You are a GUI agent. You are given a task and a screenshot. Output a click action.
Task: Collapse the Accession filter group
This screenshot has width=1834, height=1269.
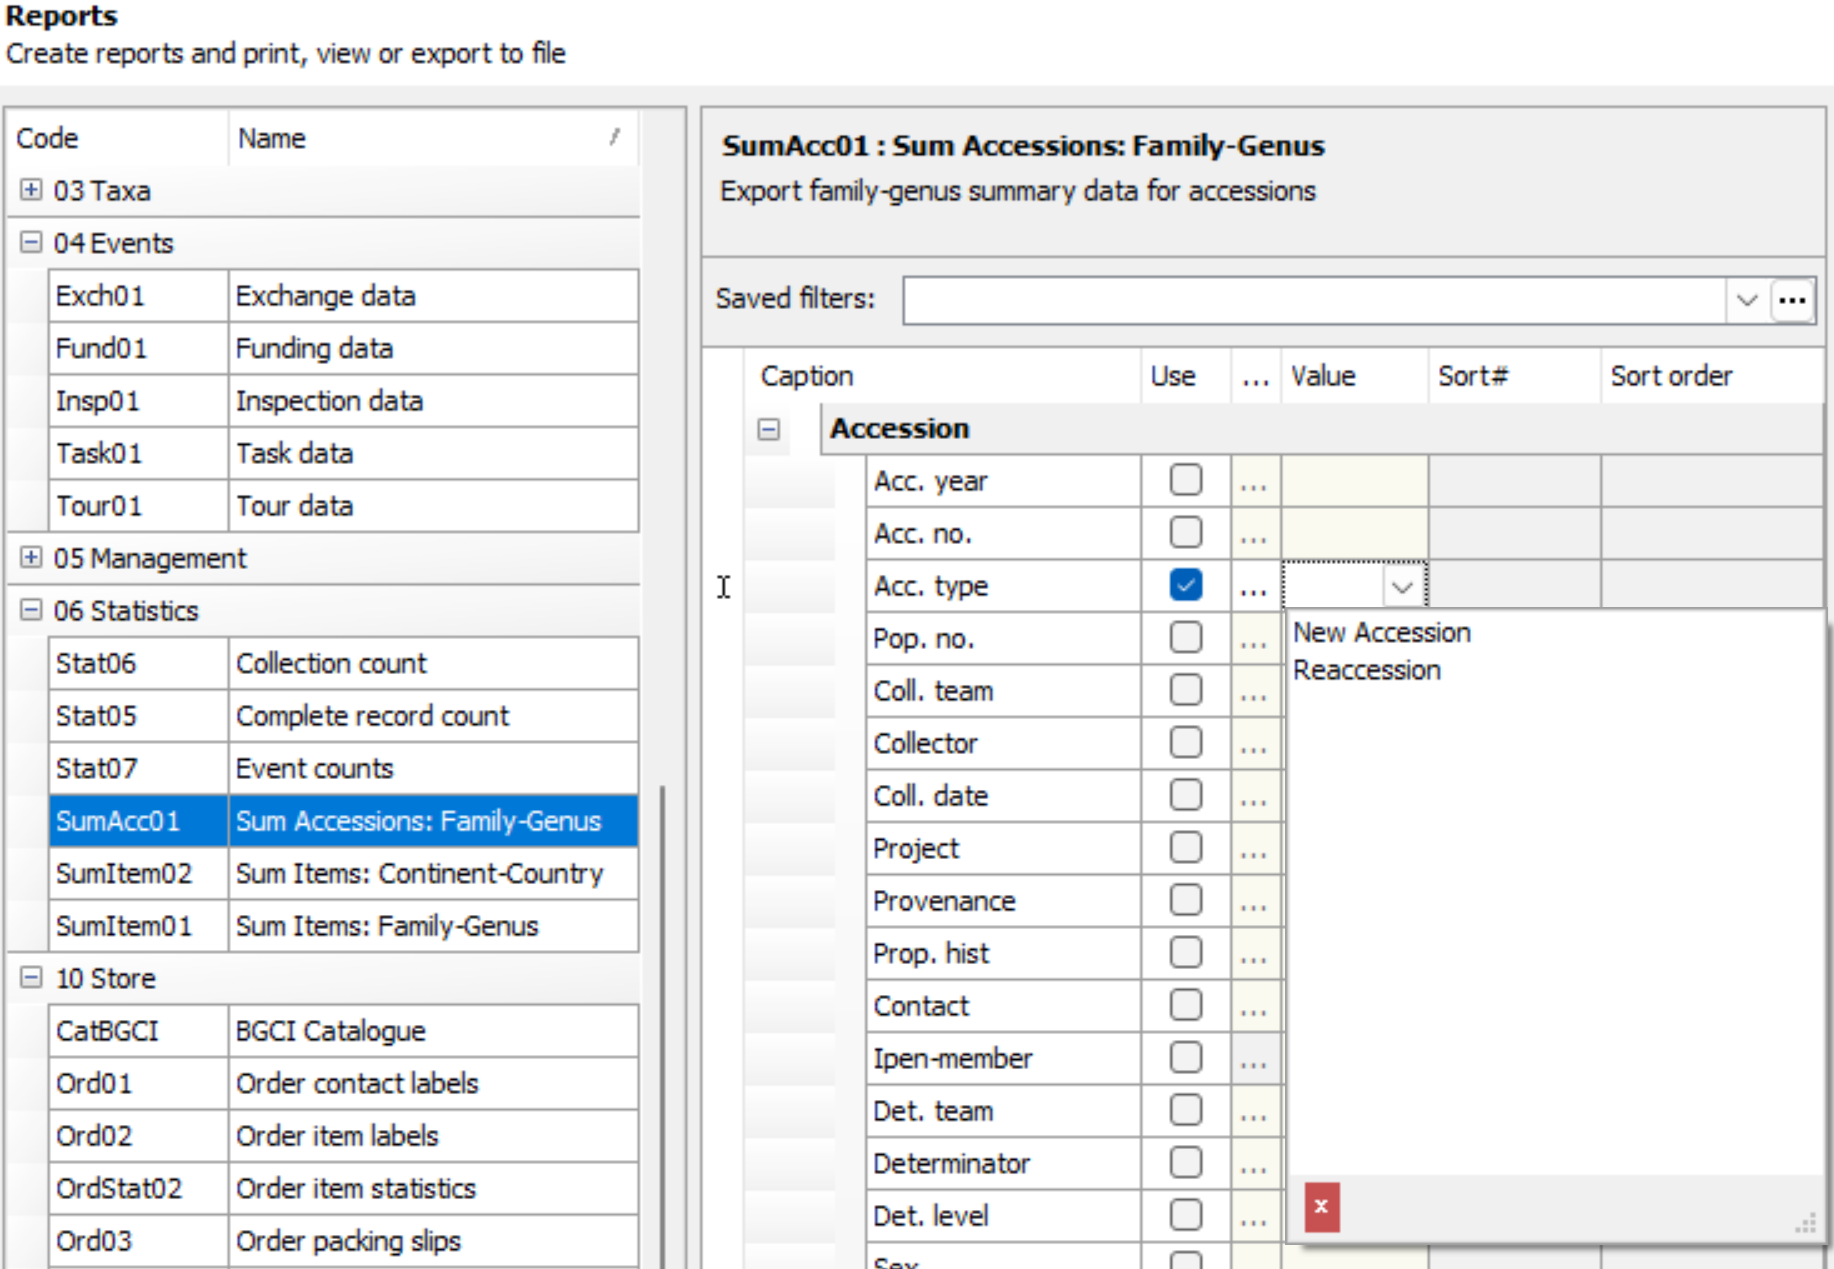768,429
